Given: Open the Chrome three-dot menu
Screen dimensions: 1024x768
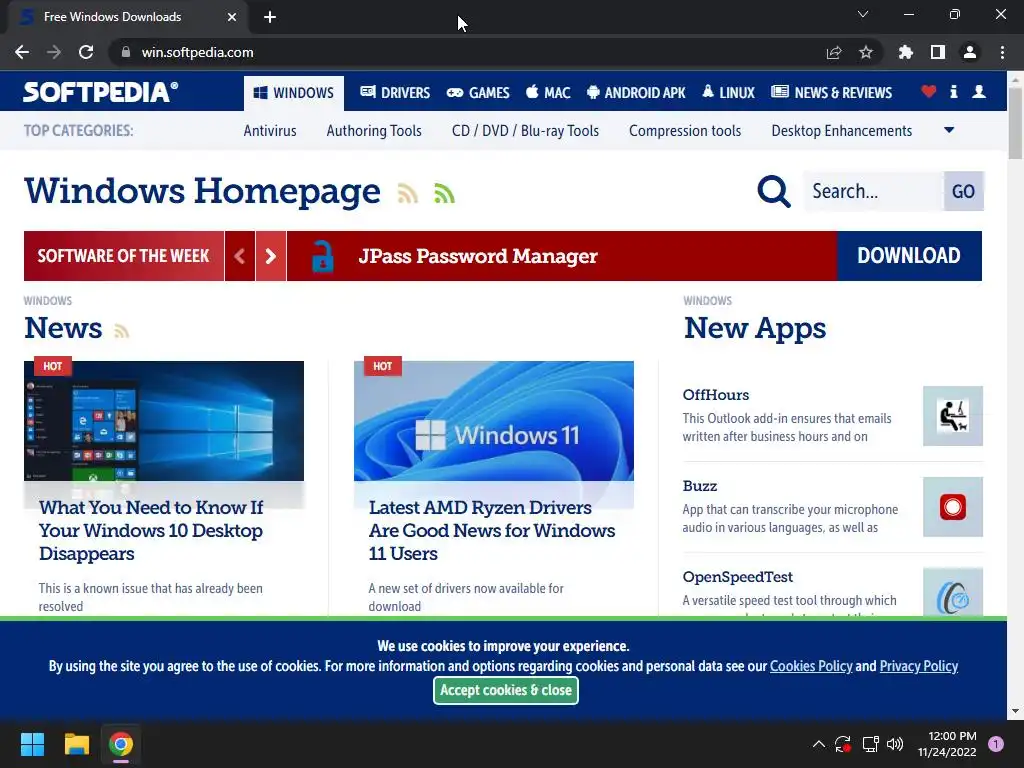Looking at the screenshot, I should pyautogui.click(x=1002, y=52).
